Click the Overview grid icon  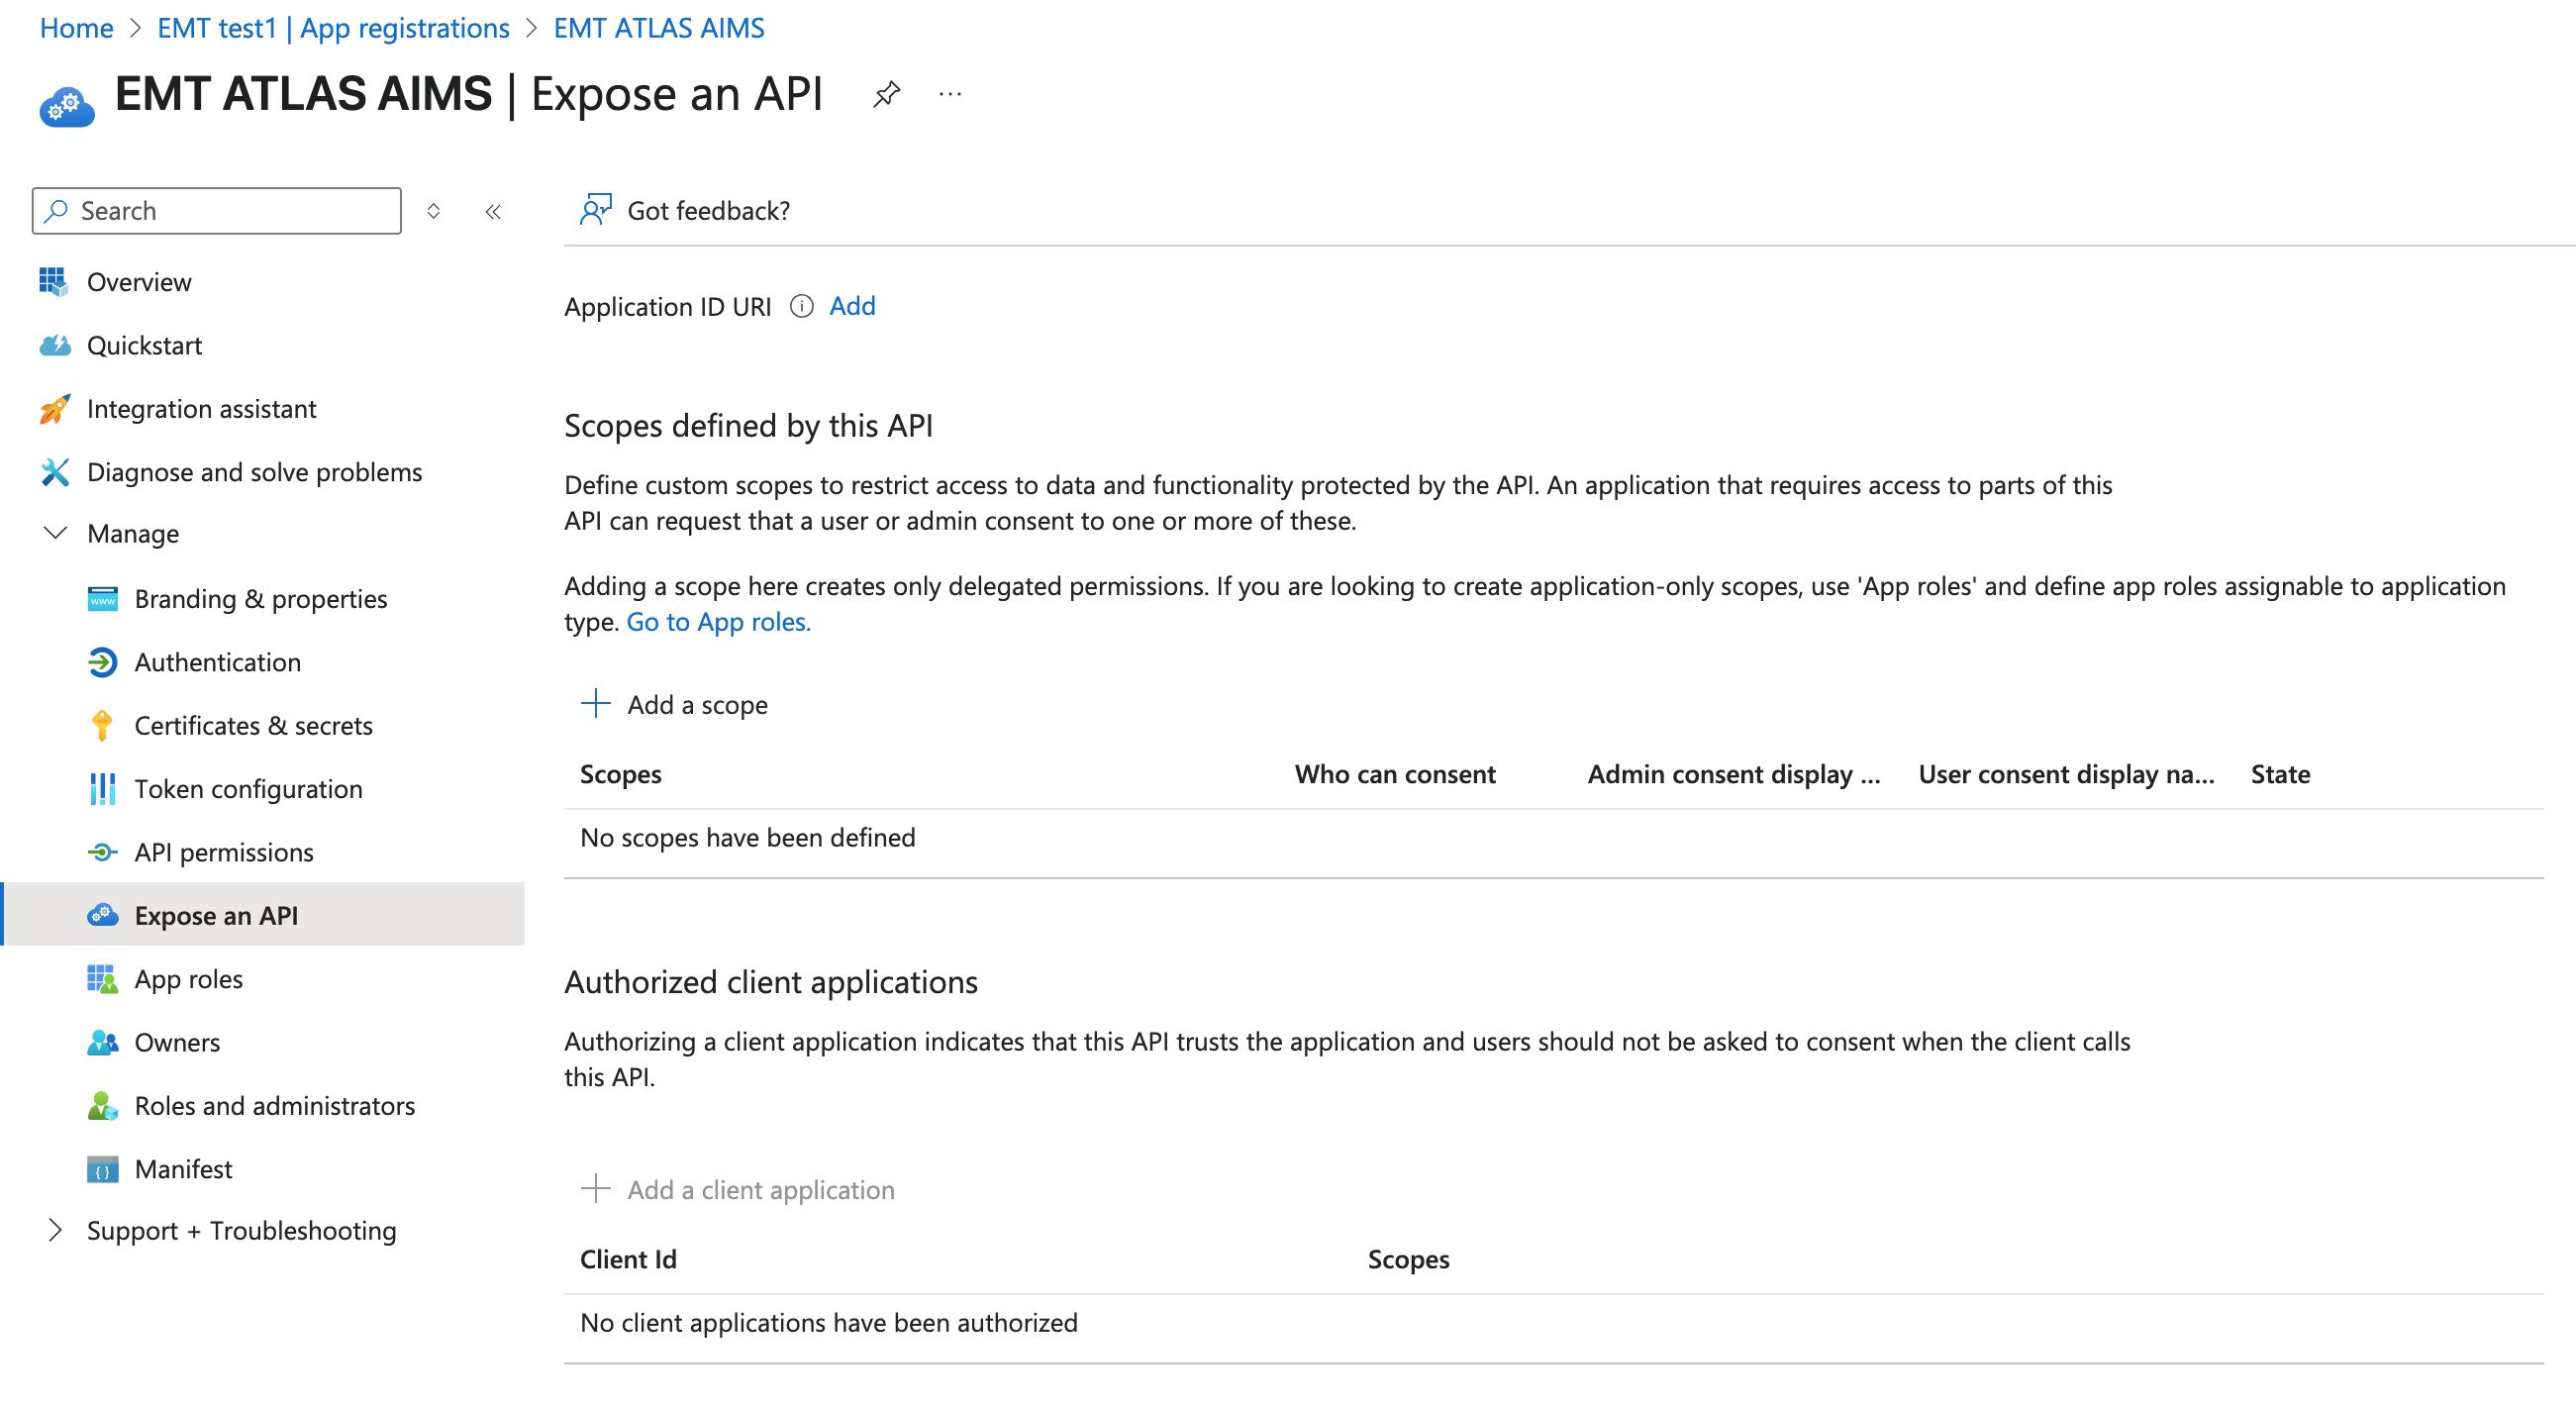pyautogui.click(x=54, y=282)
